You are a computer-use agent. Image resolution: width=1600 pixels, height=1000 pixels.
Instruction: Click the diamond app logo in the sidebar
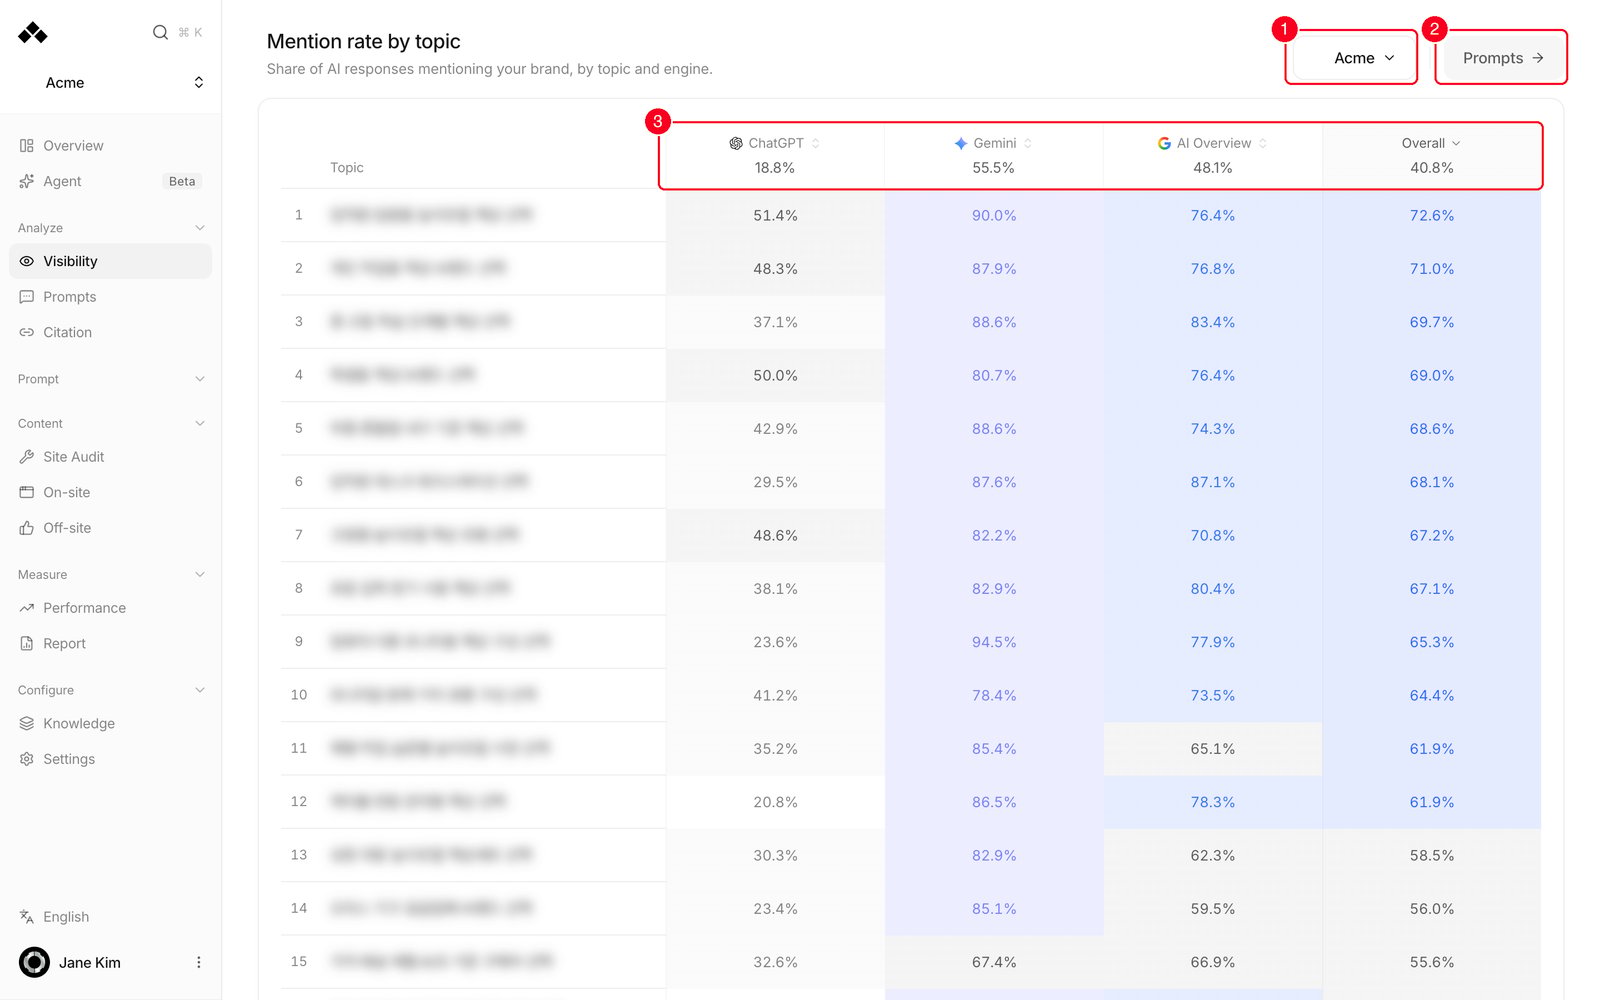32,33
